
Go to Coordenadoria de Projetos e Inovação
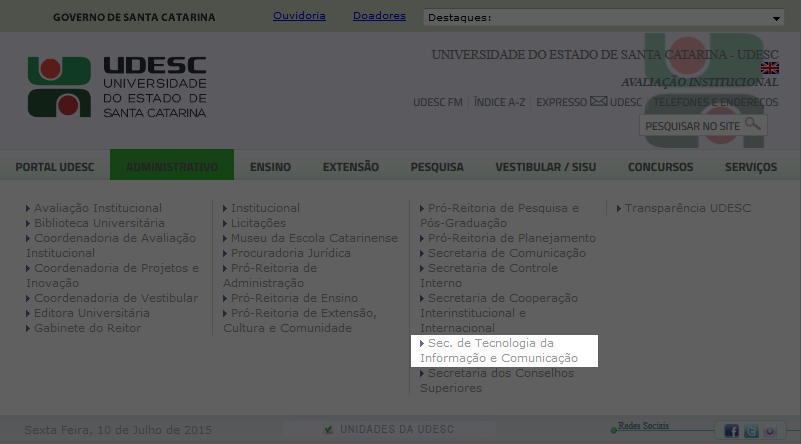pos(112,275)
